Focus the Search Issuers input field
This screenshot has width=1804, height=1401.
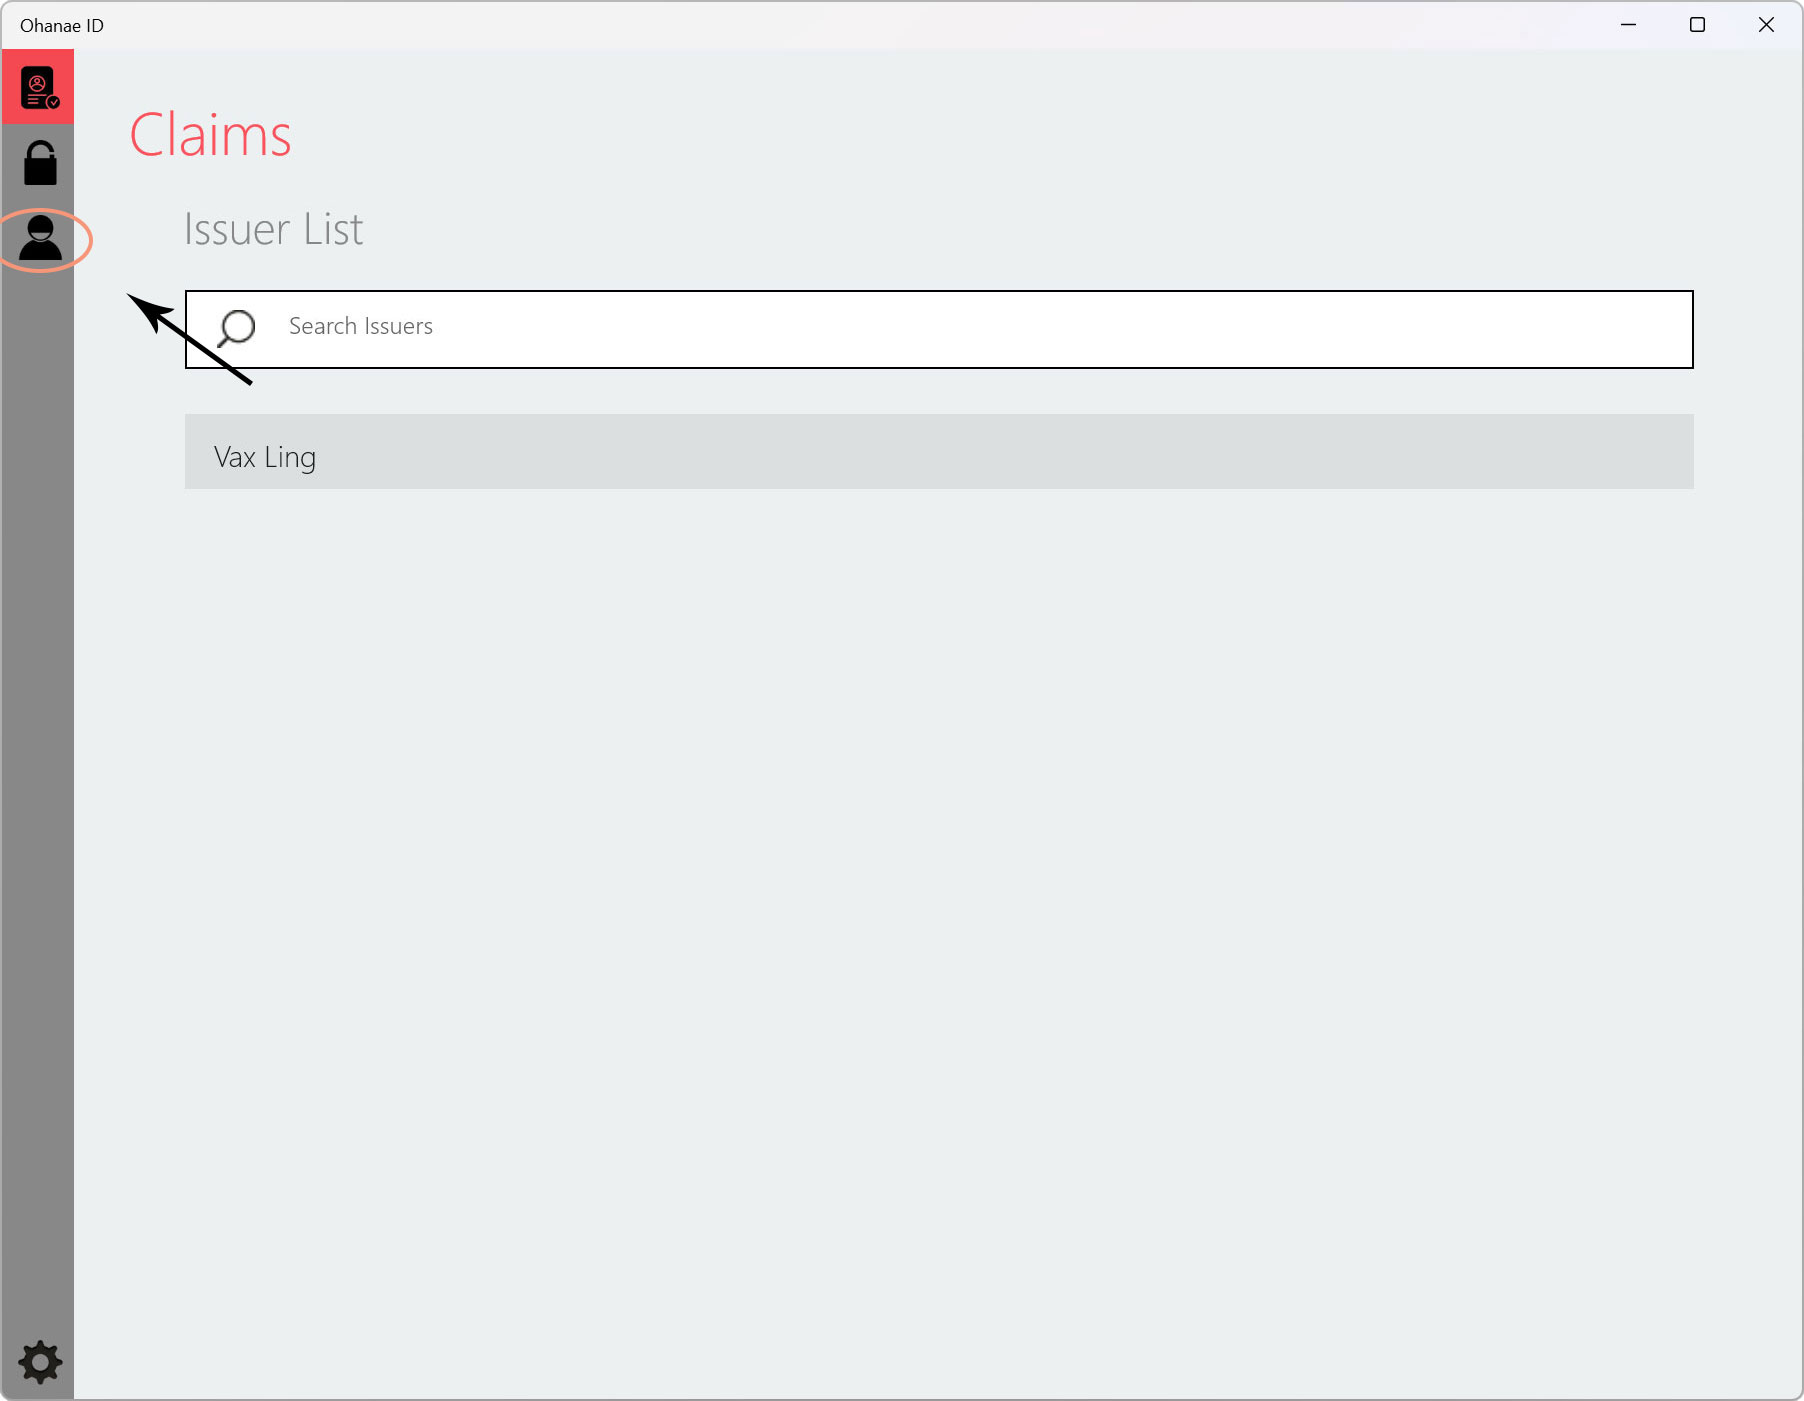[x=939, y=329]
